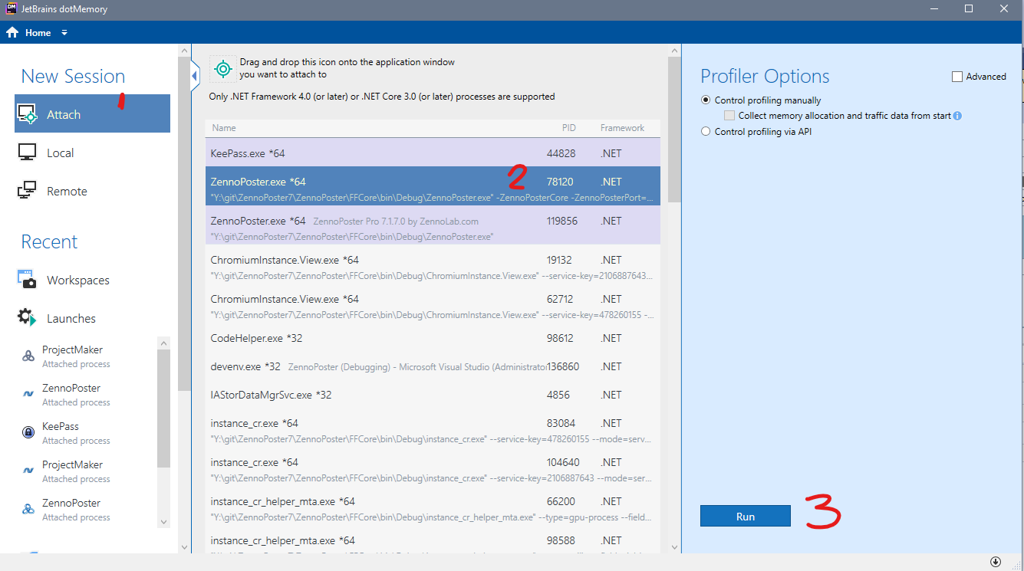Select Control profiling manually radio button
1024x571 pixels.
pos(706,100)
